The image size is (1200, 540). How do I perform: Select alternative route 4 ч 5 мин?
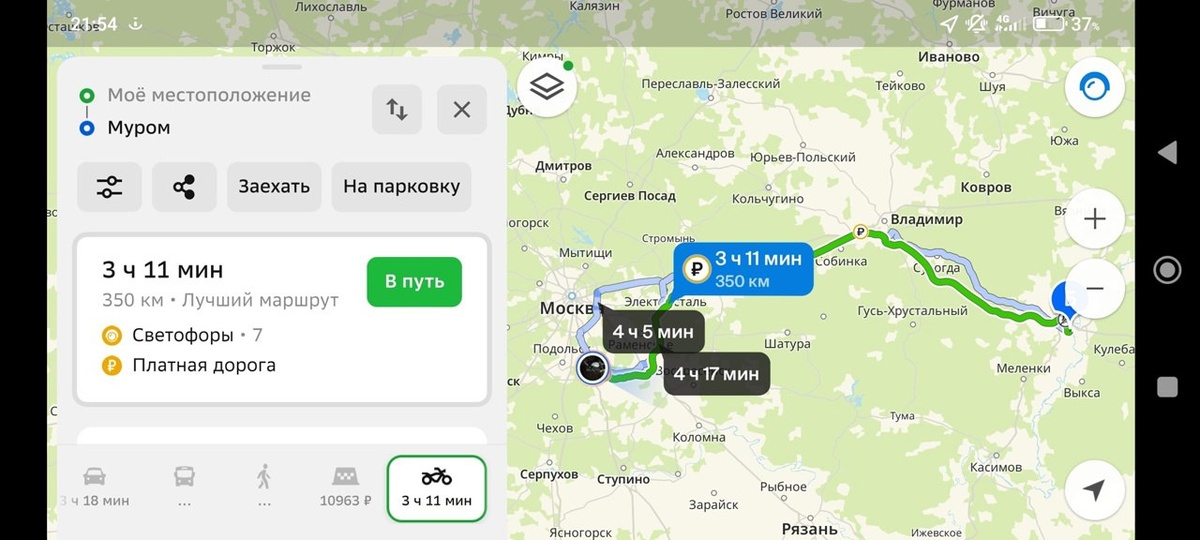pyautogui.click(x=653, y=331)
